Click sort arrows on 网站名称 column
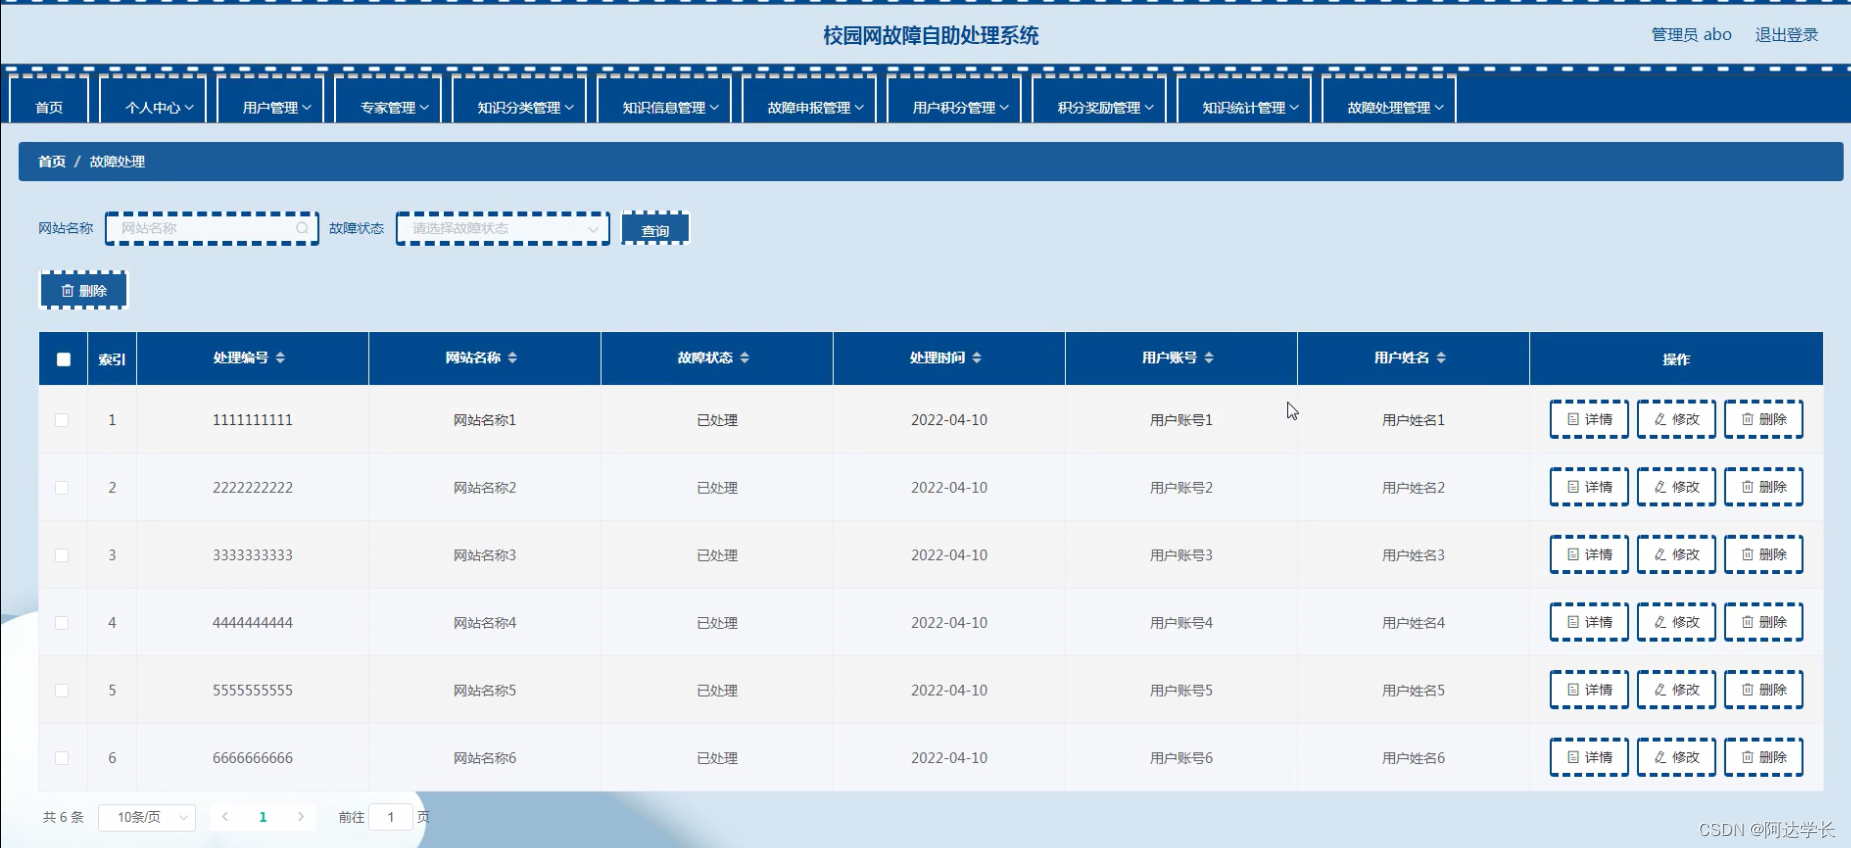This screenshot has height=848, width=1851. click(512, 358)
